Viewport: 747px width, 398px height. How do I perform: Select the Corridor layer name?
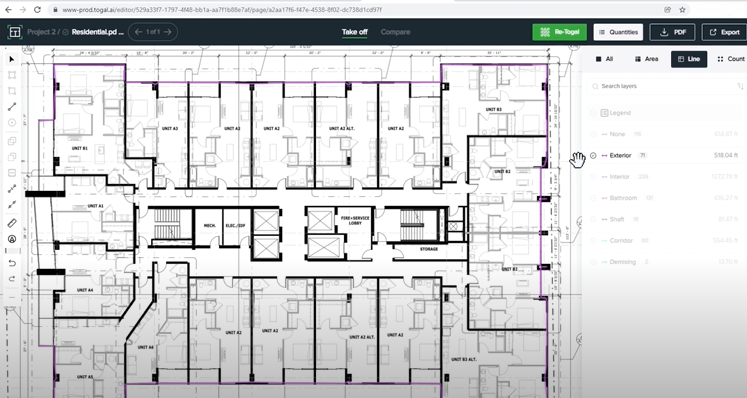pos(621,241)
